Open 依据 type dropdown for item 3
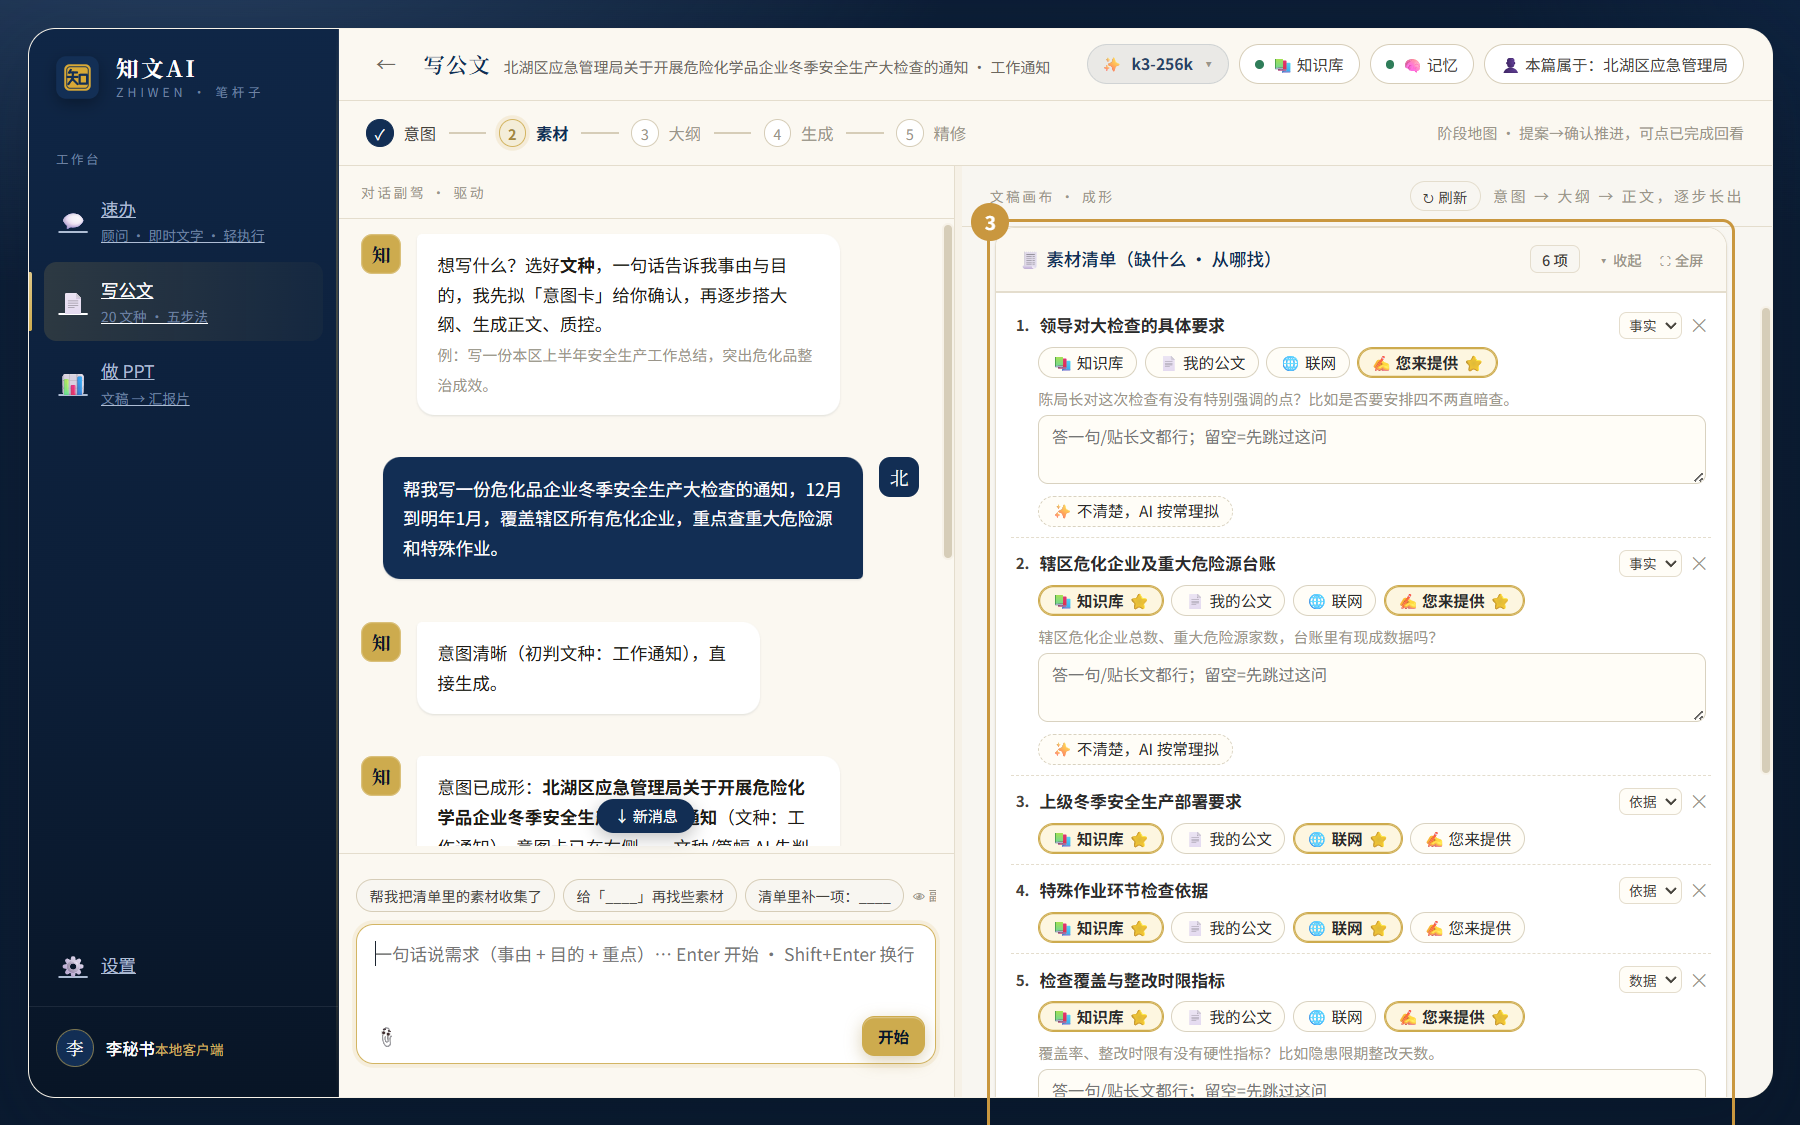This screenshot has height=1125, width=1800. click(1650, 802)
